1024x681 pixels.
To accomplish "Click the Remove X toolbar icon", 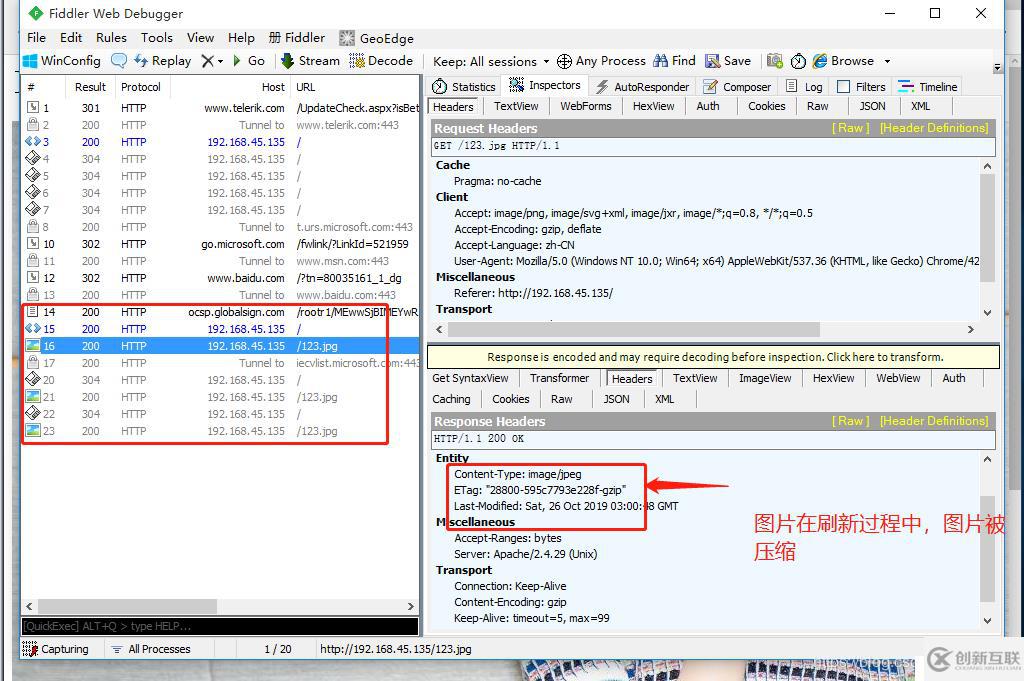I will (x=208, y=61).
